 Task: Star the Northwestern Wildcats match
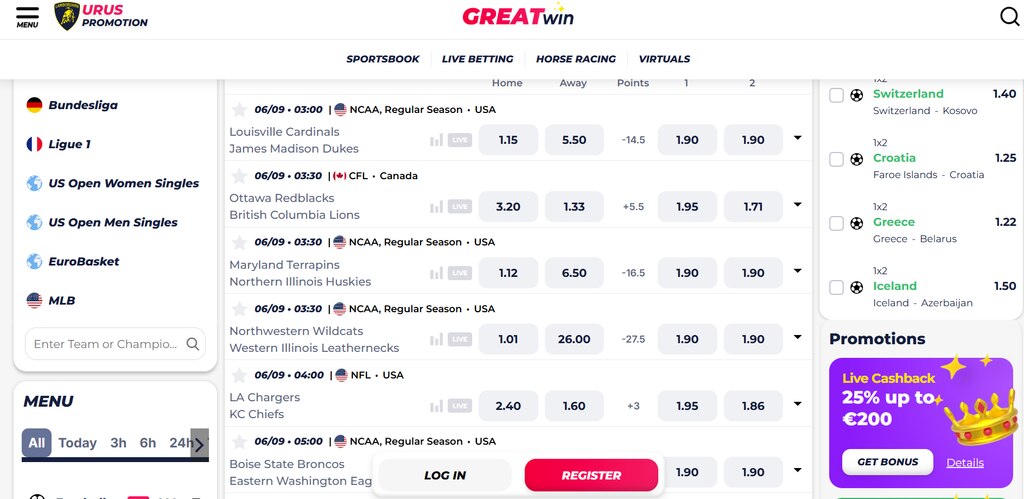click(x=240, y=309)
